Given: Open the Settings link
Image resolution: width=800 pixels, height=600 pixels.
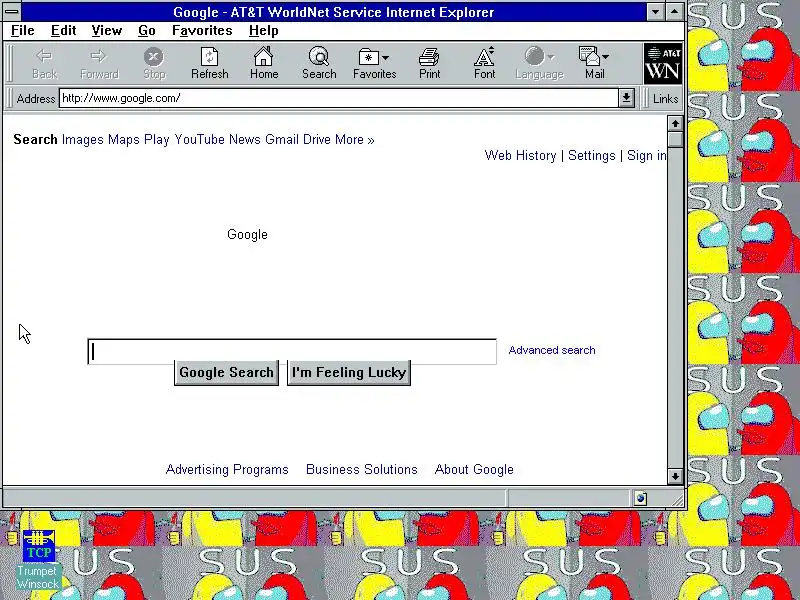Looking at the screenshot, I should click(x=592, y=156).
